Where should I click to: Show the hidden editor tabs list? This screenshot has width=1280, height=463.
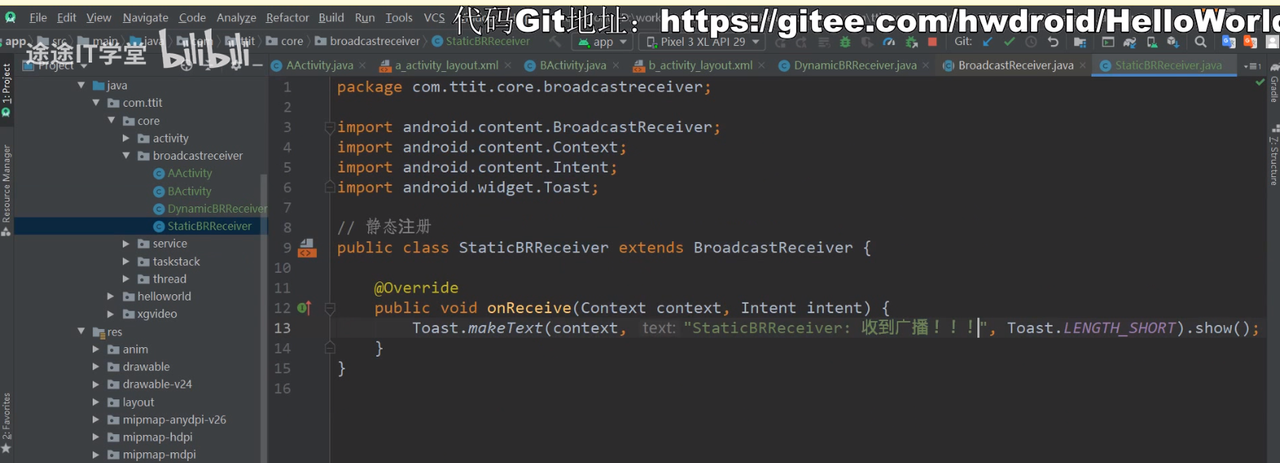(x=1253, y=66)
